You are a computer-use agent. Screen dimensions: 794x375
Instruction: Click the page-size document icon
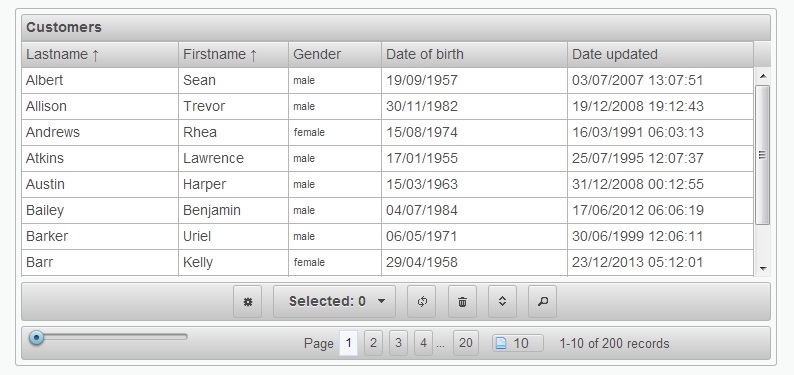tap(501, 344)
